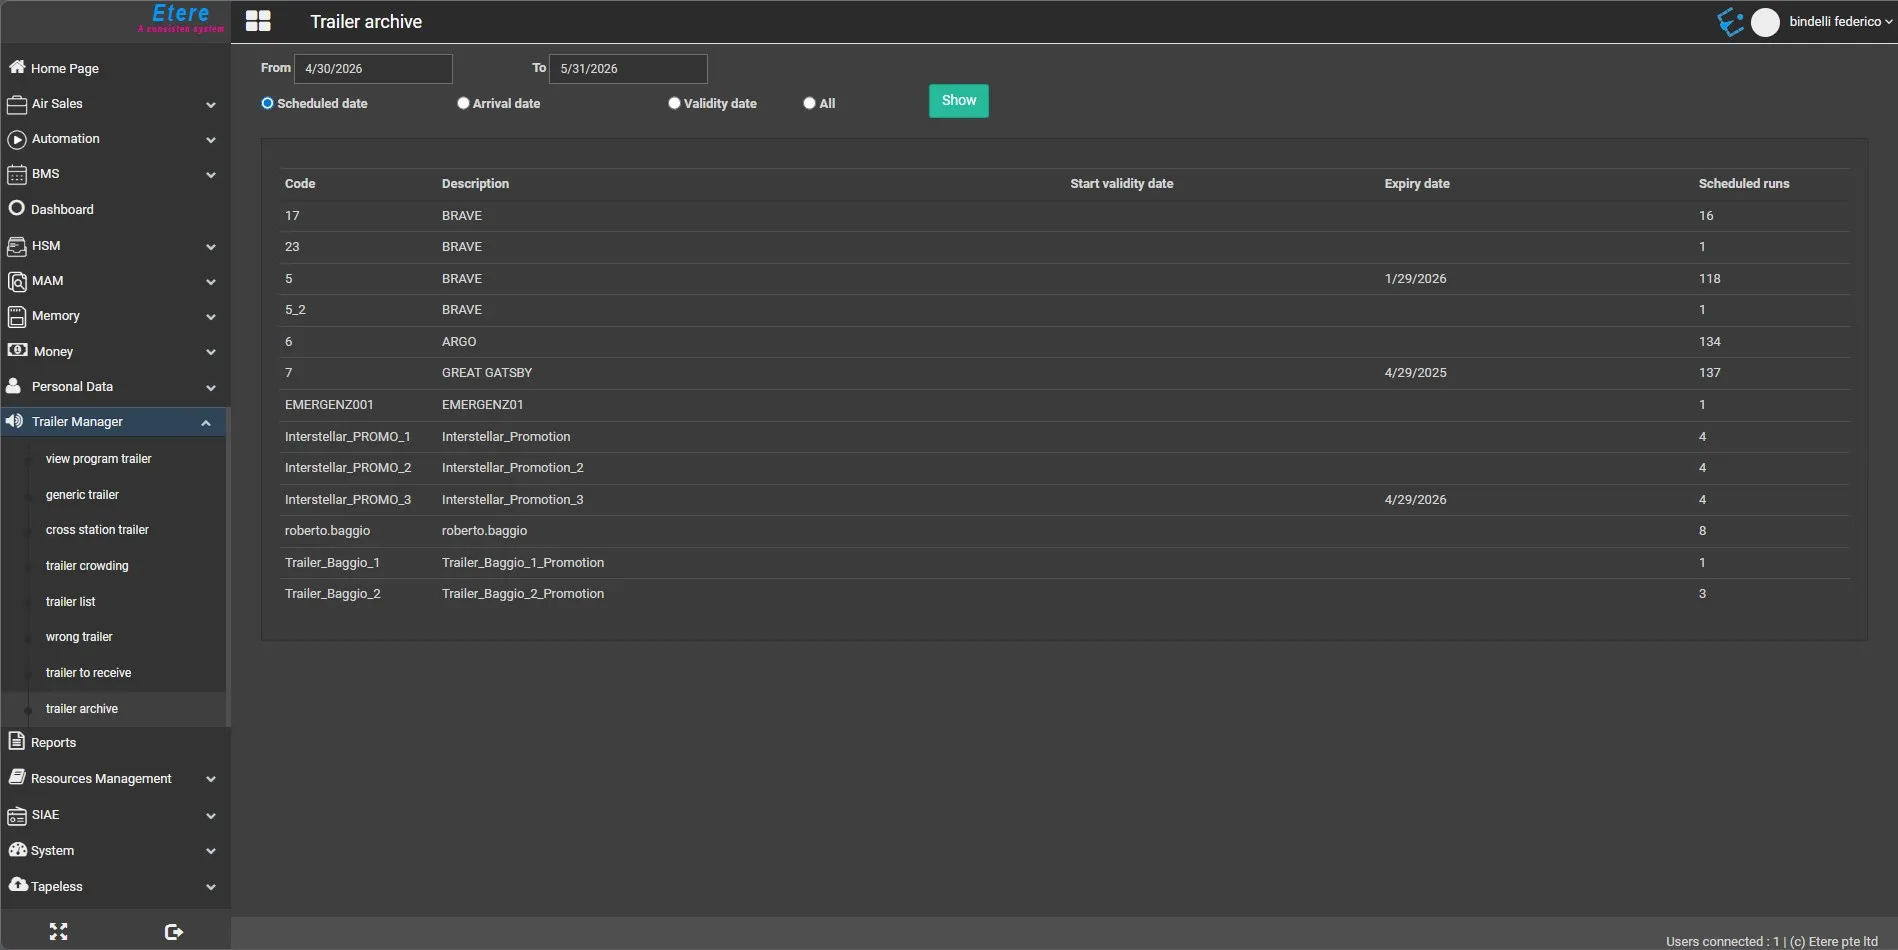Viewport: 1898px width, 950px height.
Task: Click the Money banknote icon
Action: 17,350
